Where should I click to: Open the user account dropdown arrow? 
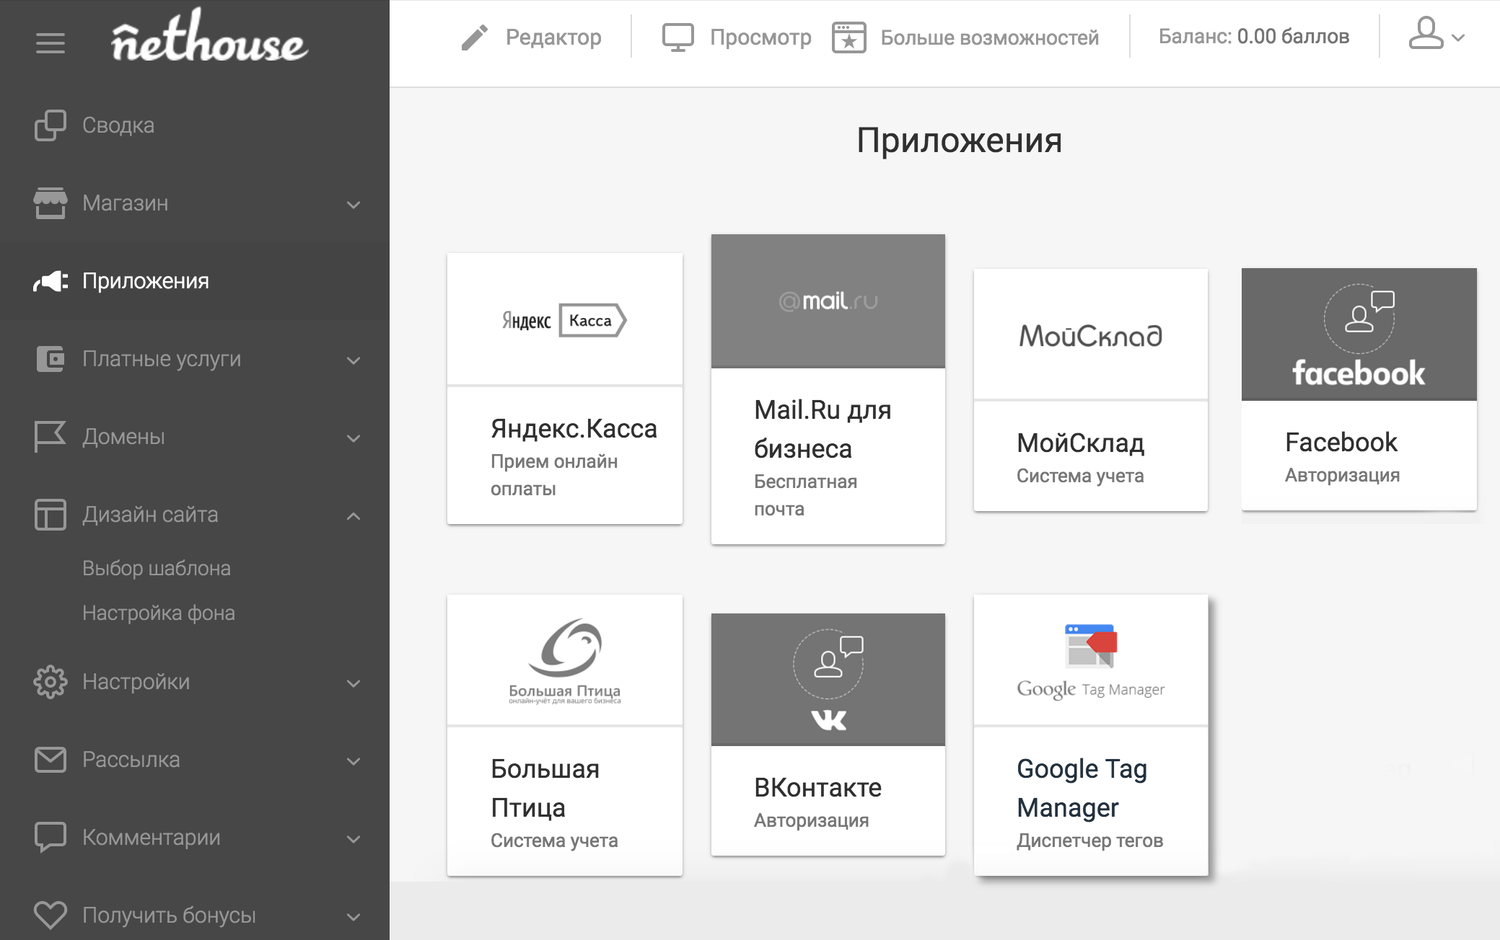click(1458, 38)
